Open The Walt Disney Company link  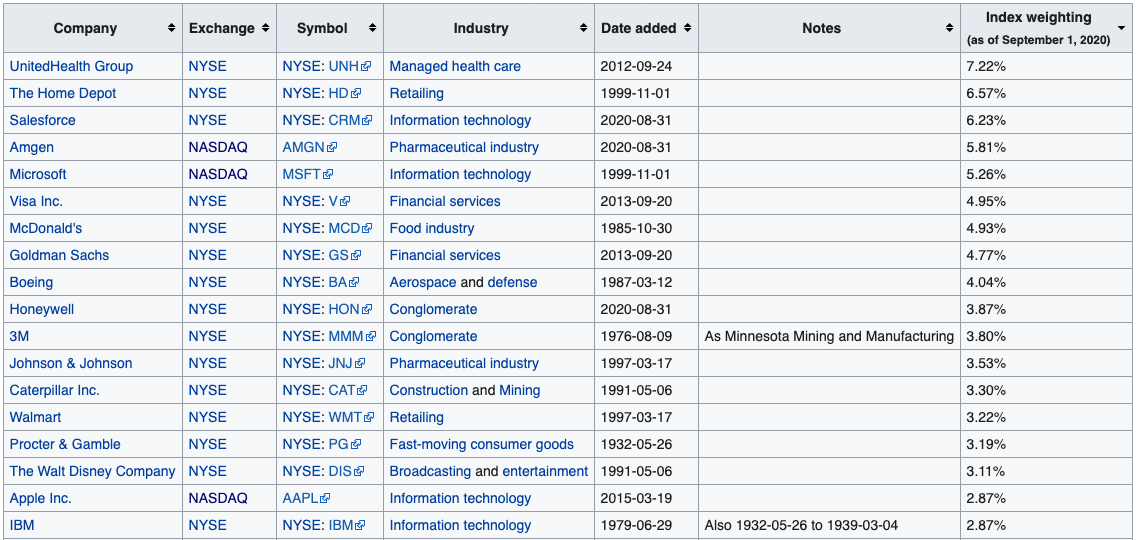pyautogui.click(x=92, y=471)
